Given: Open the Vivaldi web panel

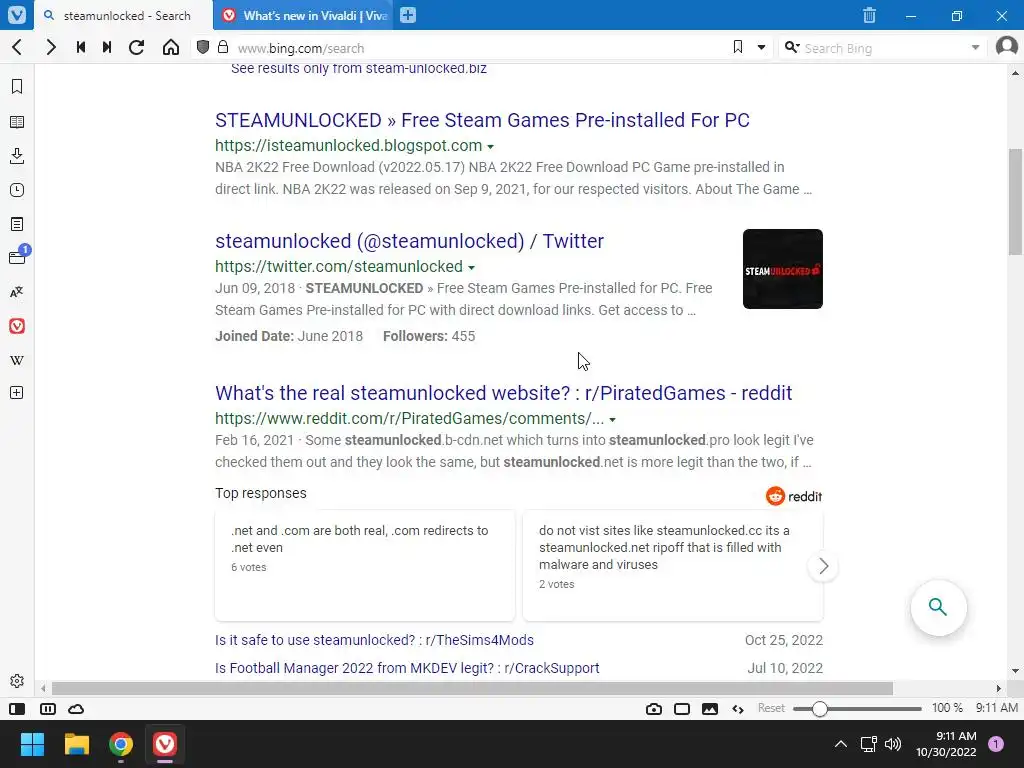Looking at the screenshot, I should (x=17, y=326).
